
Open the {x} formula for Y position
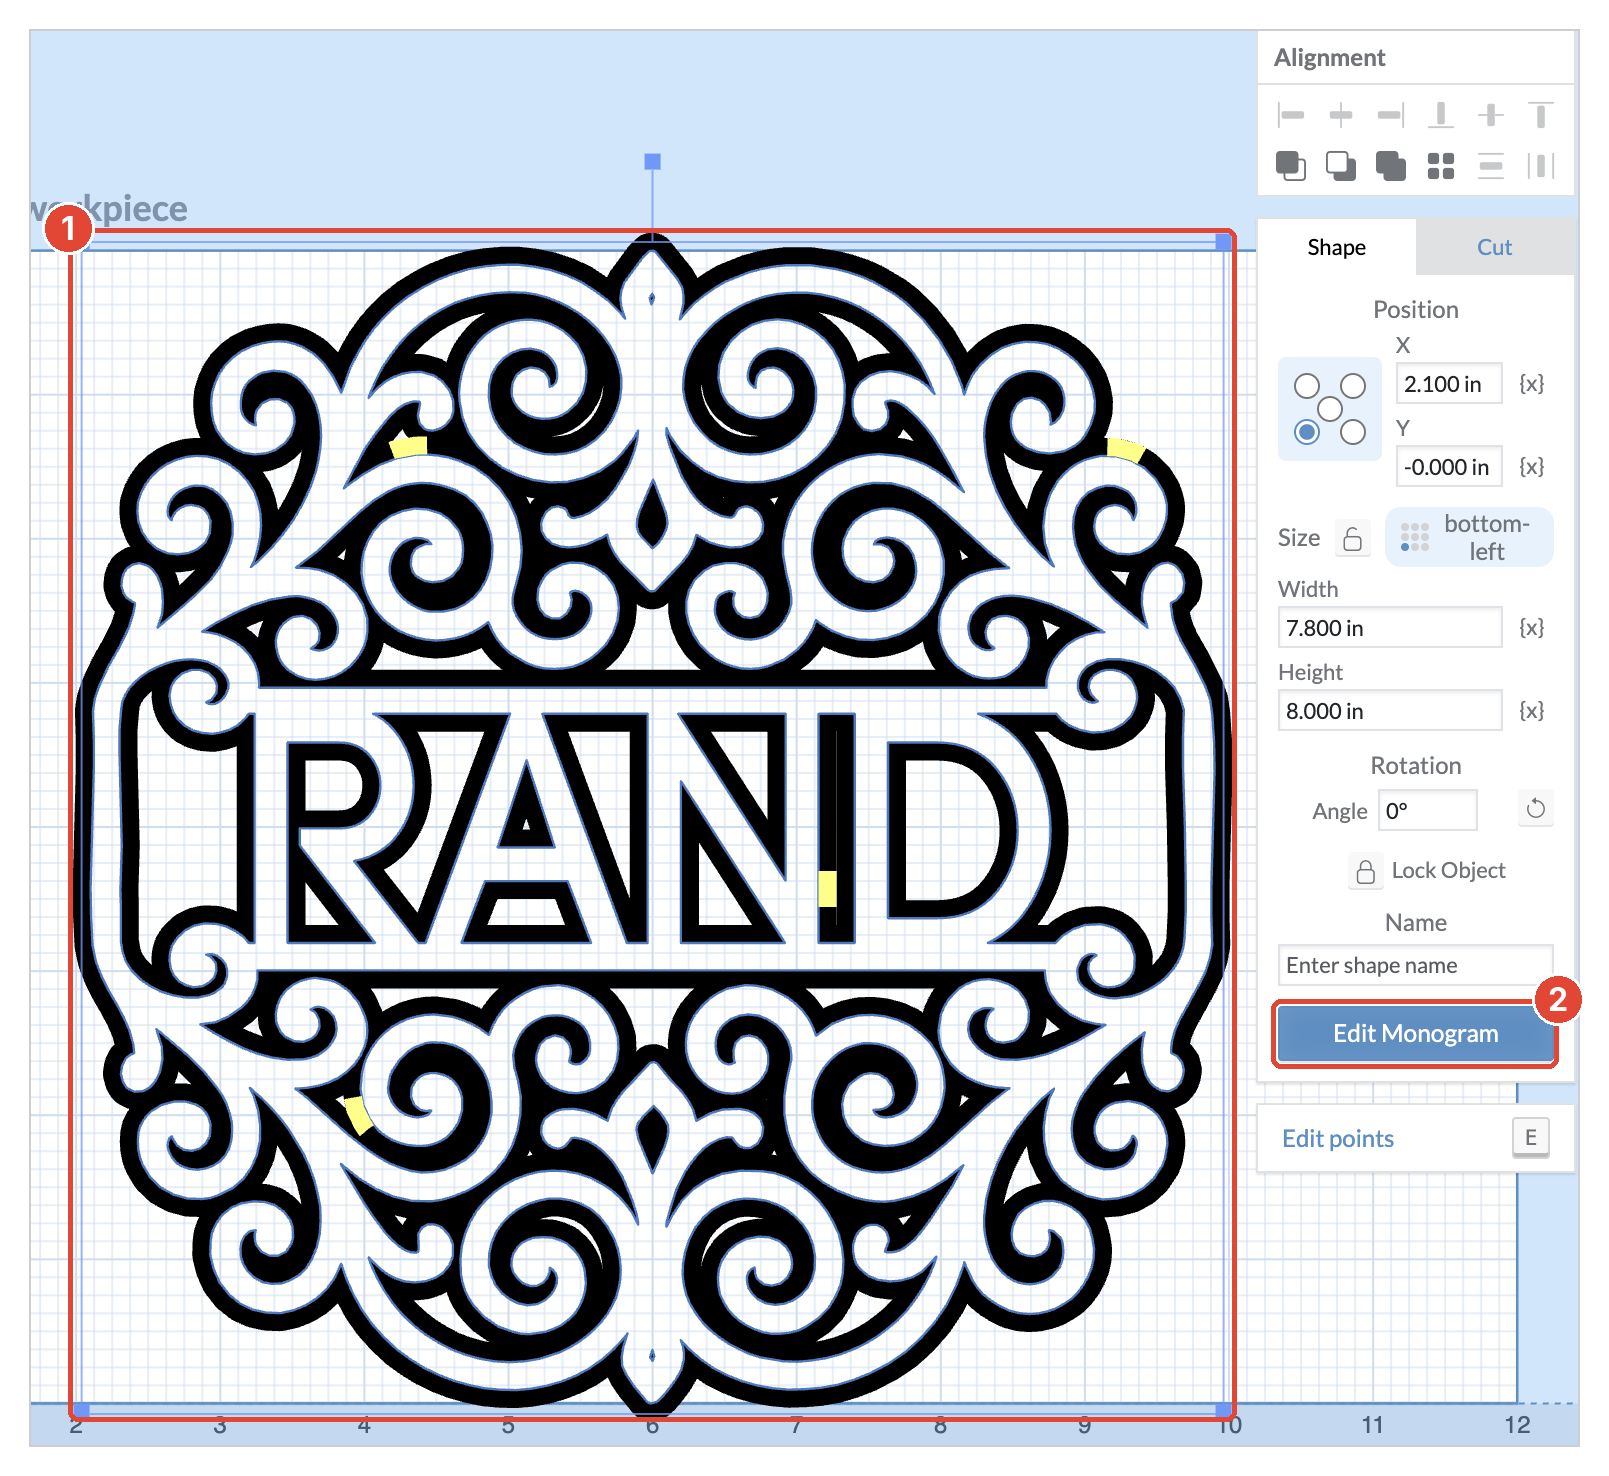pos(1531,467)
